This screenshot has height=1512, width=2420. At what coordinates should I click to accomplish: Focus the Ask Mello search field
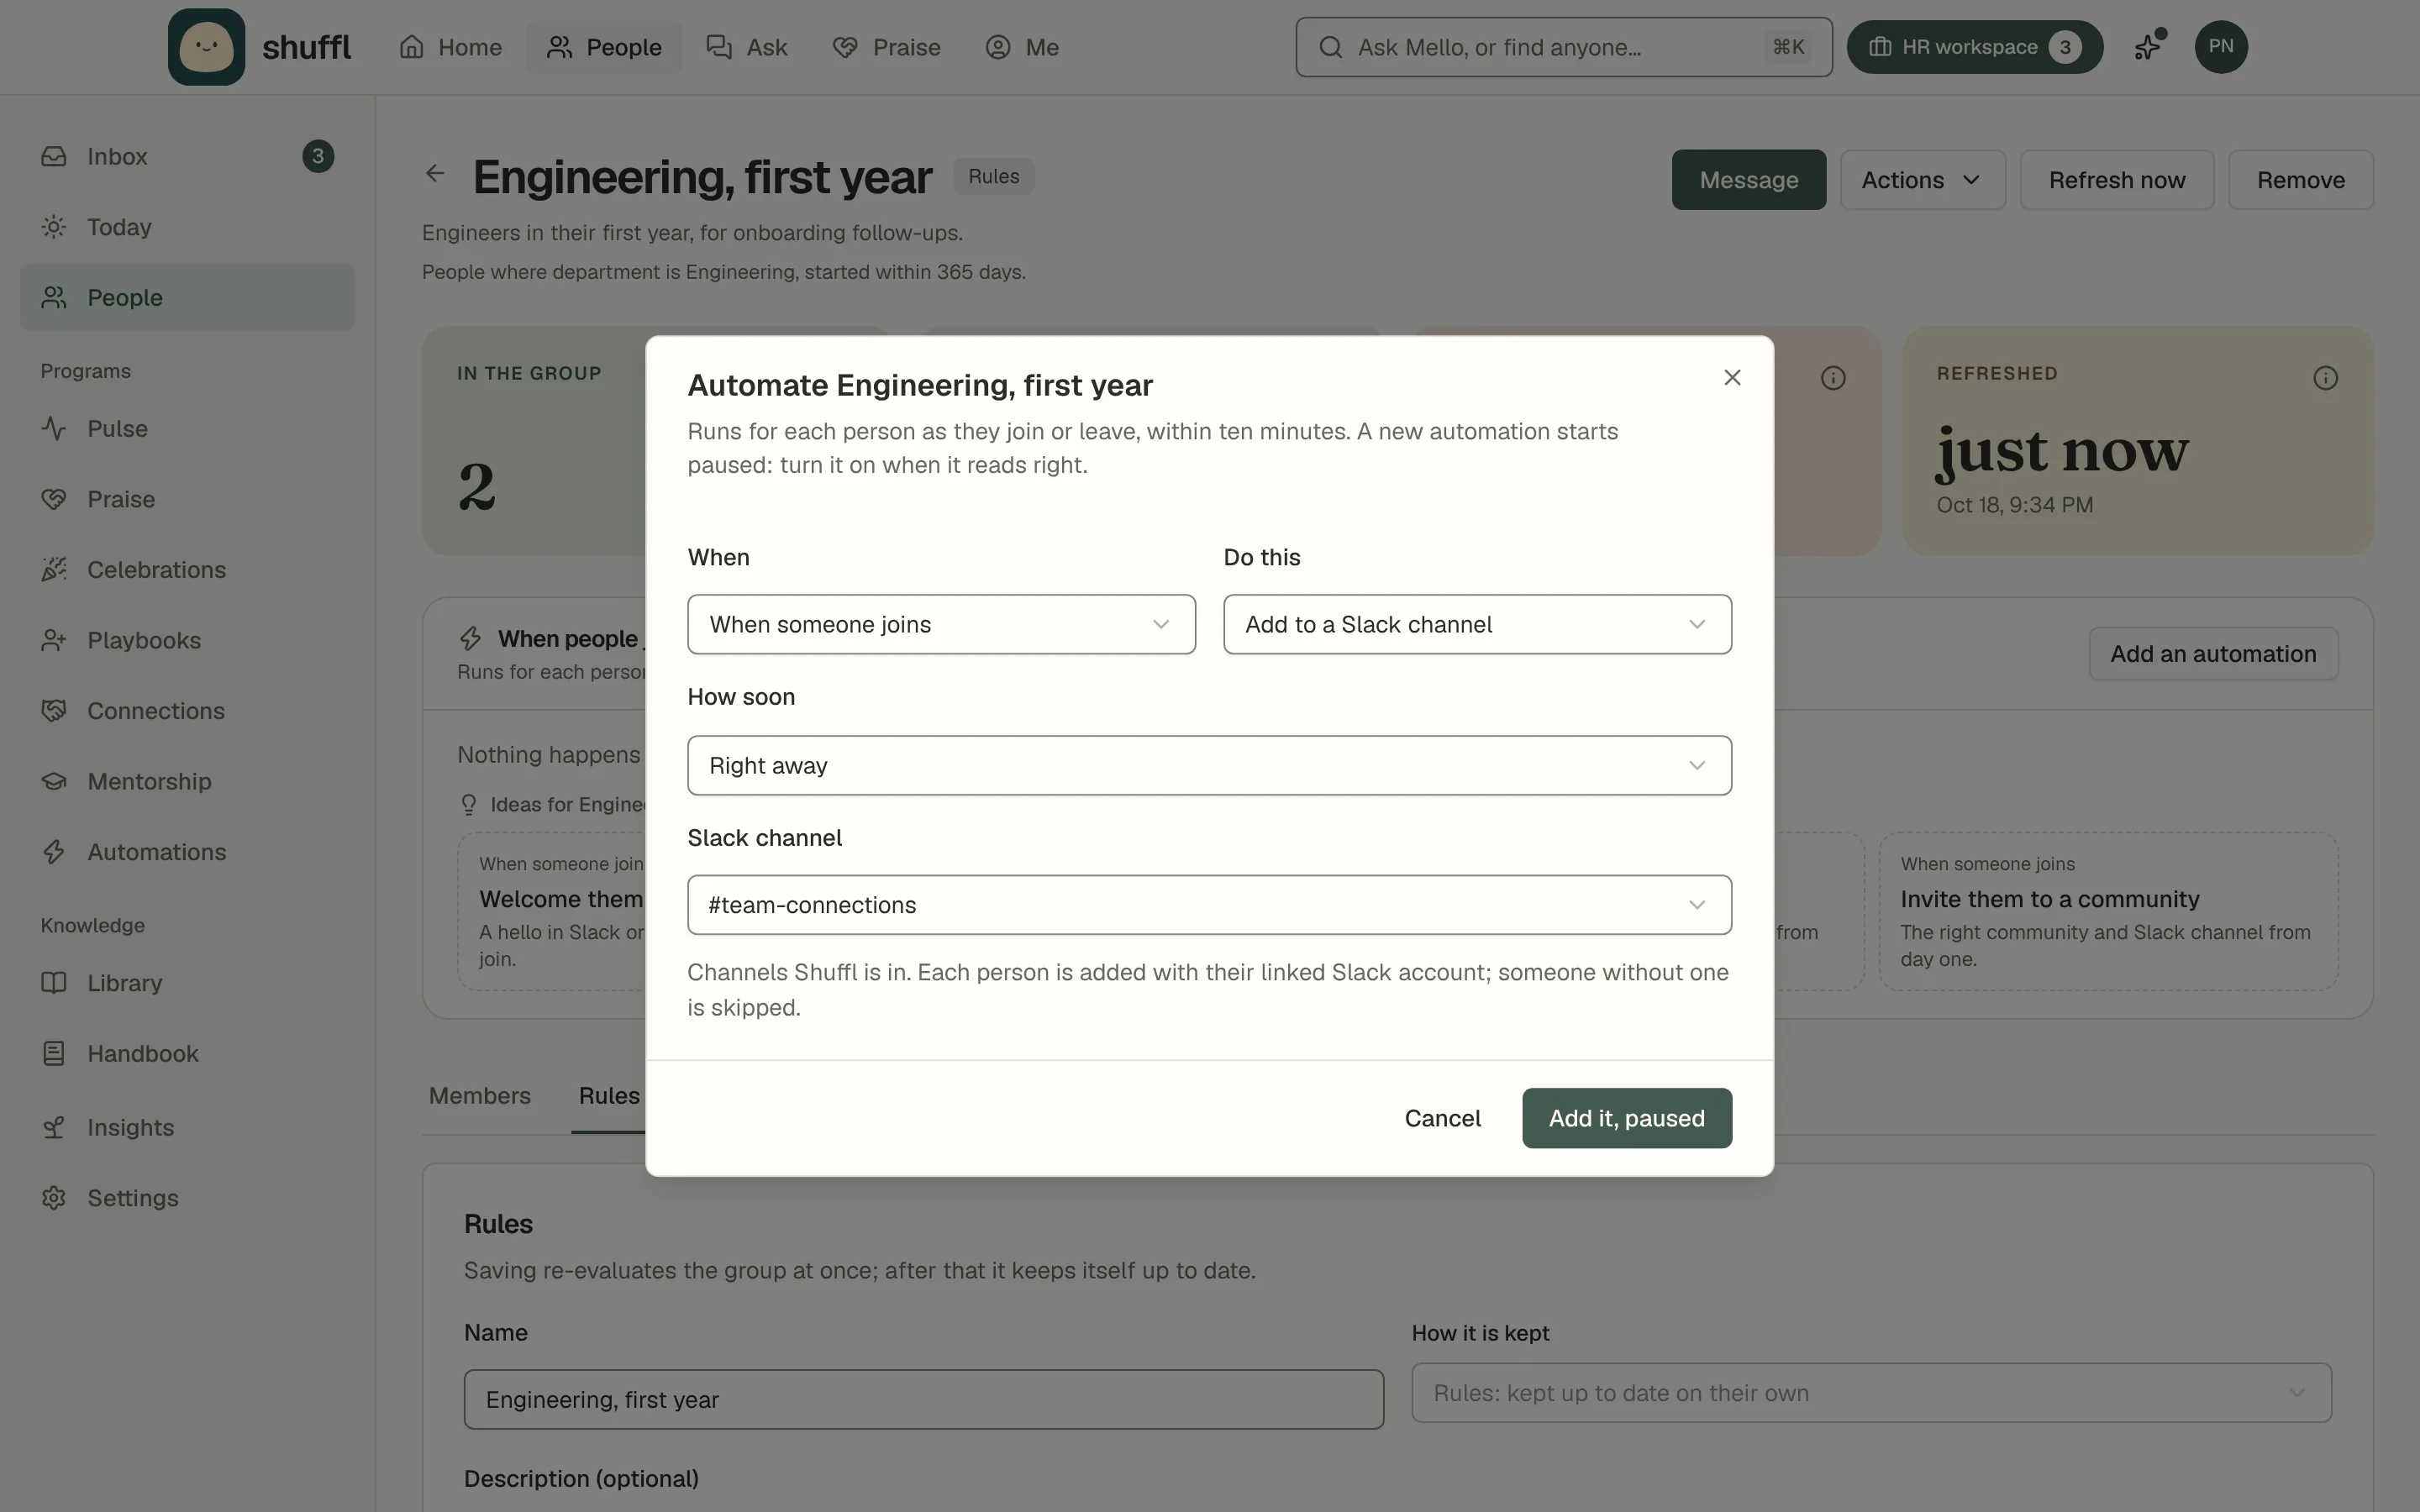click(x=1564, y=47)
